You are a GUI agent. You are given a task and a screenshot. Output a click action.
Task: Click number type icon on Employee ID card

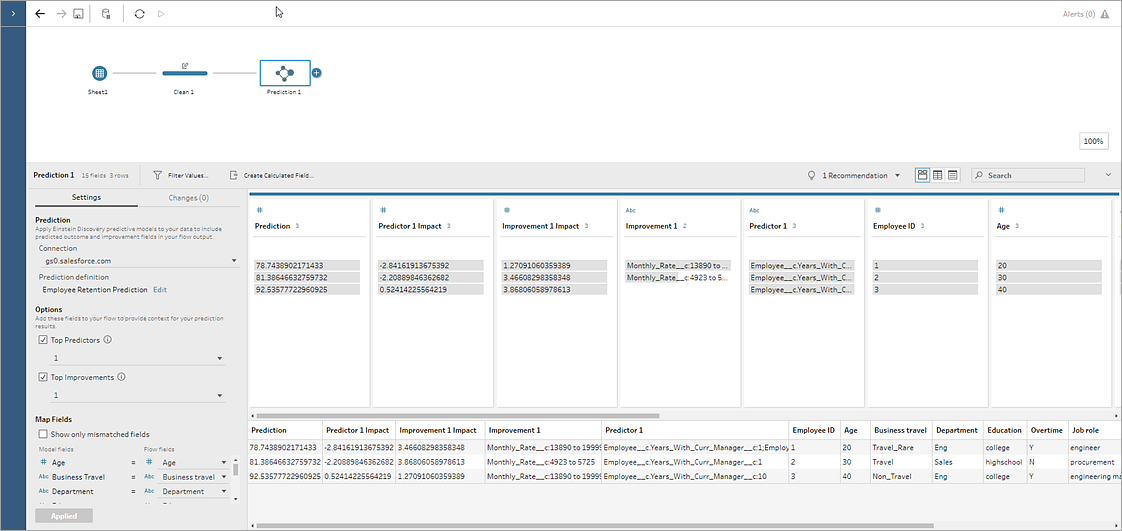877,210
